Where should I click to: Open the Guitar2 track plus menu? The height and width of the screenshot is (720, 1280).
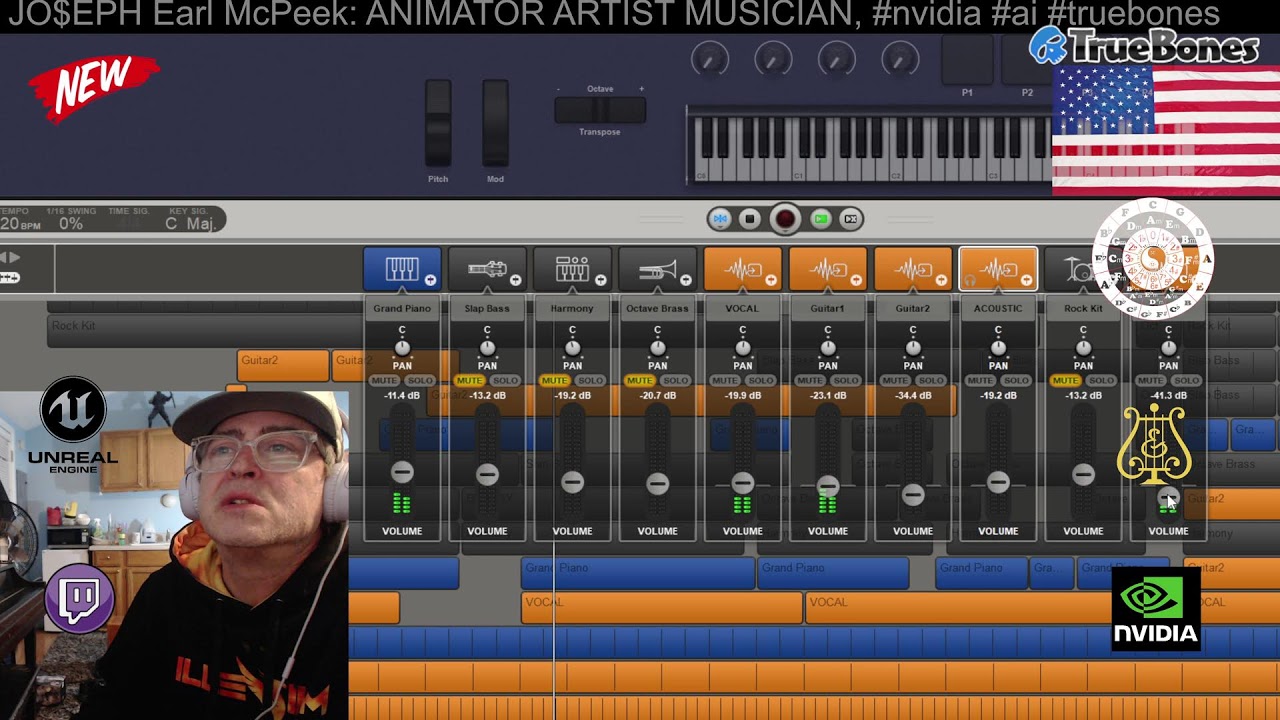pos(940,280)
